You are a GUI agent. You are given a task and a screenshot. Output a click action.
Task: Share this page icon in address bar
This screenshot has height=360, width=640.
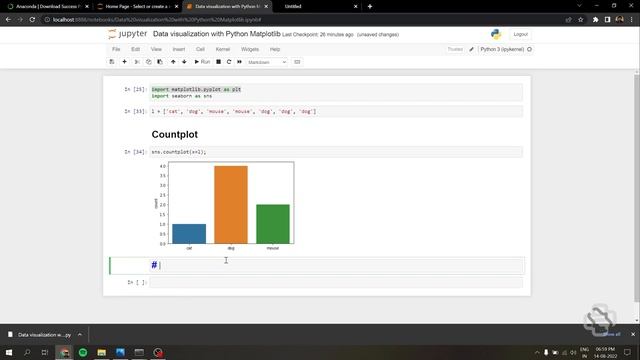click(x=568, y=20)
